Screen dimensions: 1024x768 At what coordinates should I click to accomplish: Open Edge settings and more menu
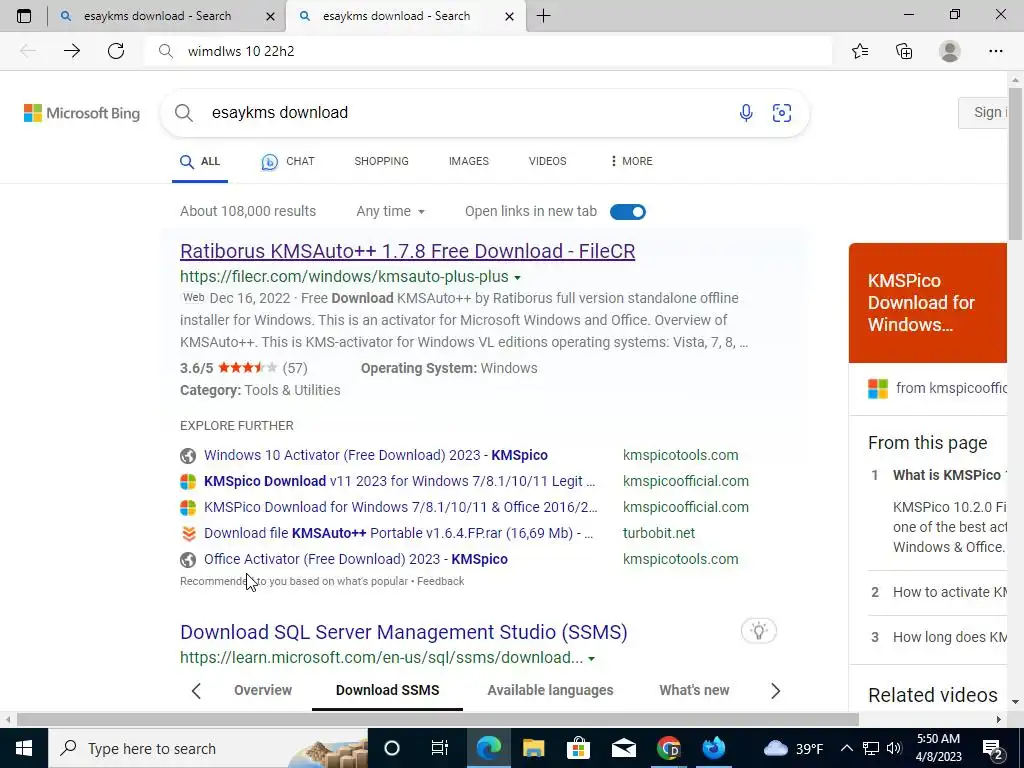click(x=995, y=51)
